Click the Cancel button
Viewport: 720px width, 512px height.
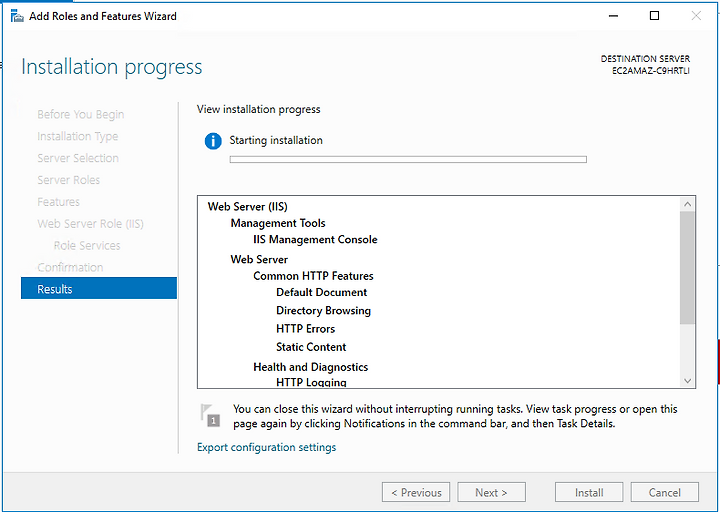664,492
